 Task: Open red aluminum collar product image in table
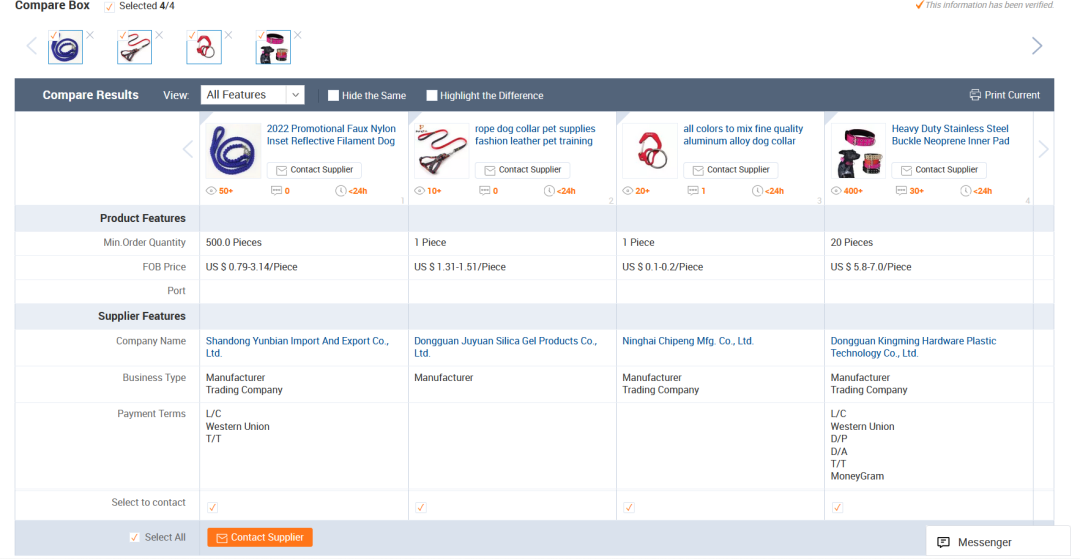click(x=650, y=151)
